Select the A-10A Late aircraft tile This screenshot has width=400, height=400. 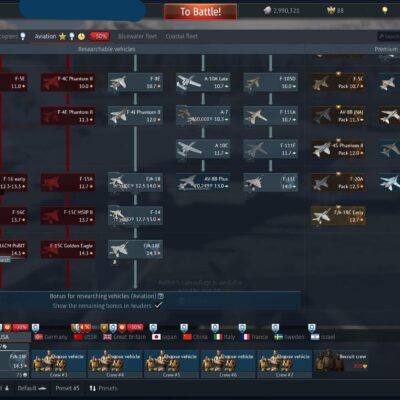pyautogui.click(x=203, y=82)
